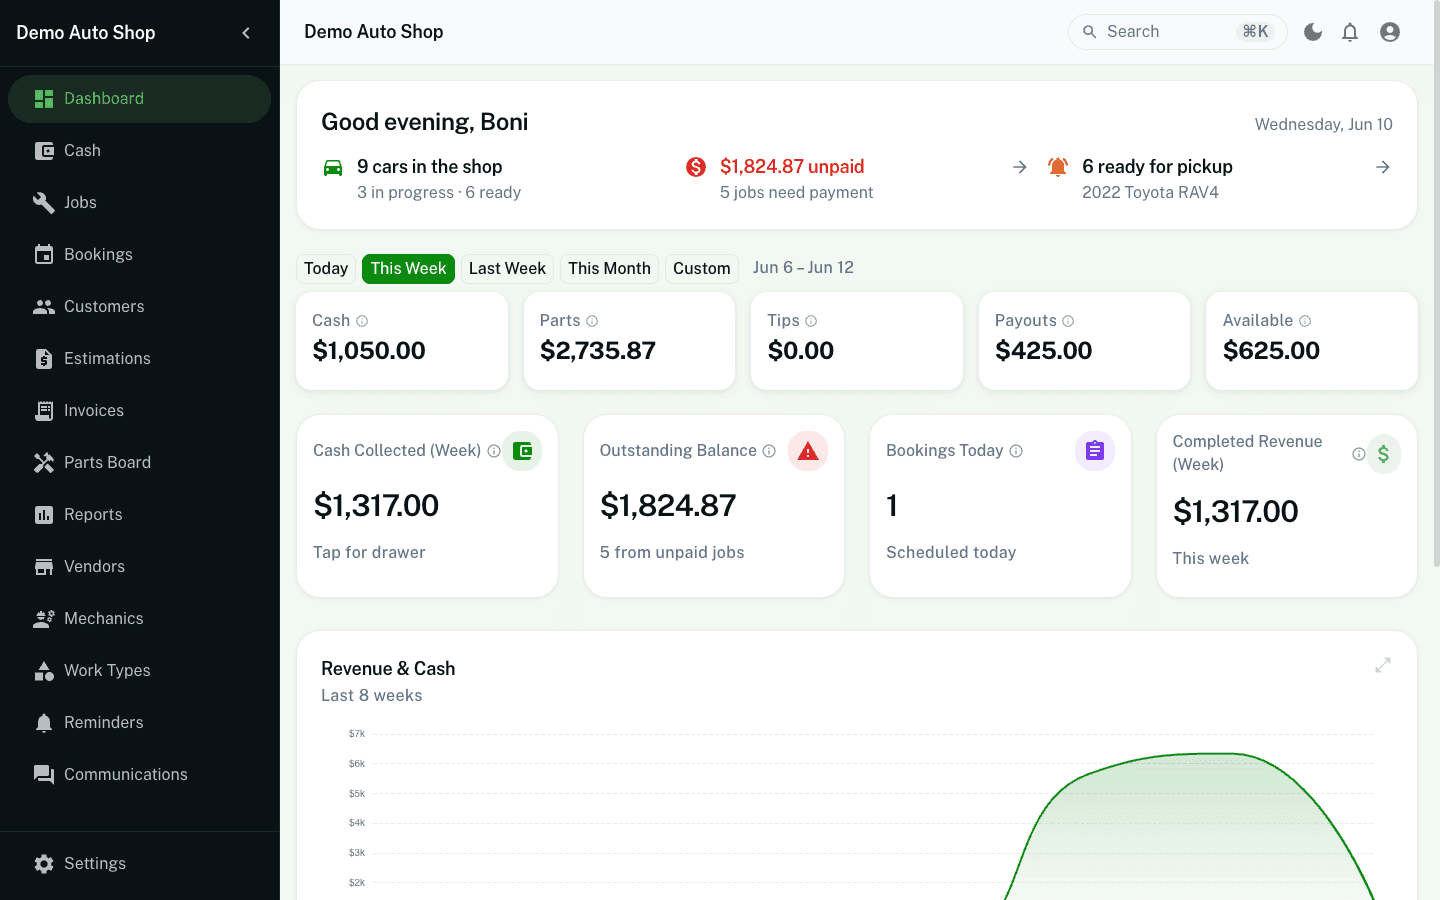The height and width of the screenshot is (900, 1440).
Task: Open Bookings Today Scheduled today card
Action: click(x=1000, y=506)
